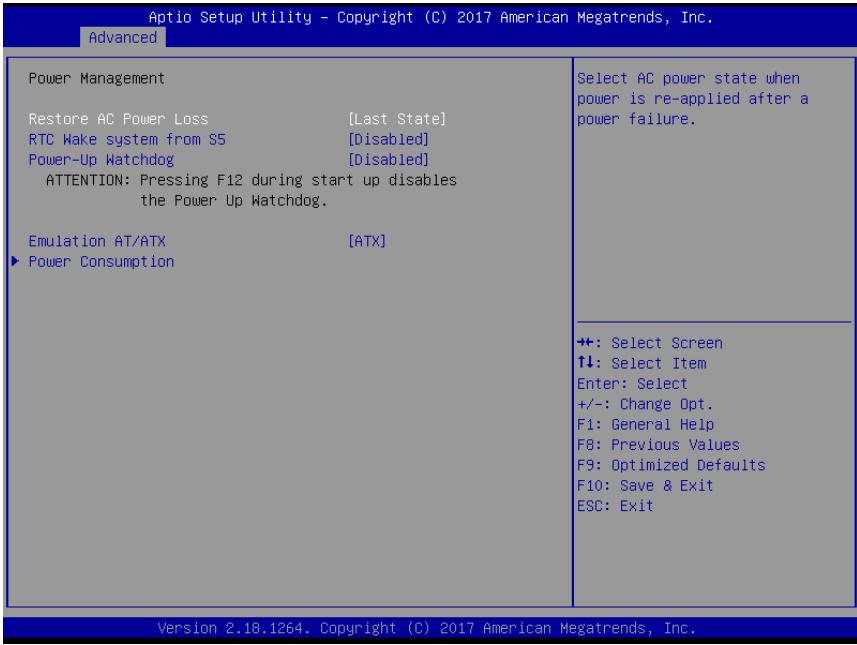Click F9: Optimized Defaults hint
Screen dimensions: 857x645
click(x=671, y=465)
